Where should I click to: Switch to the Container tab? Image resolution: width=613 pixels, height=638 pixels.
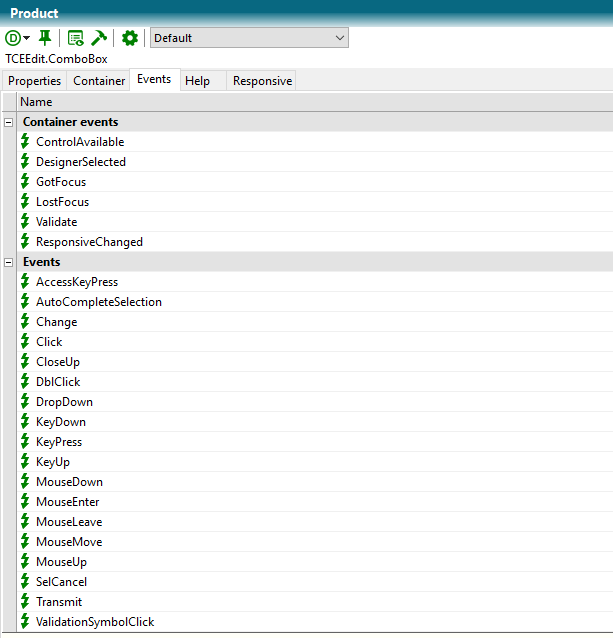[x=99, y=81]
